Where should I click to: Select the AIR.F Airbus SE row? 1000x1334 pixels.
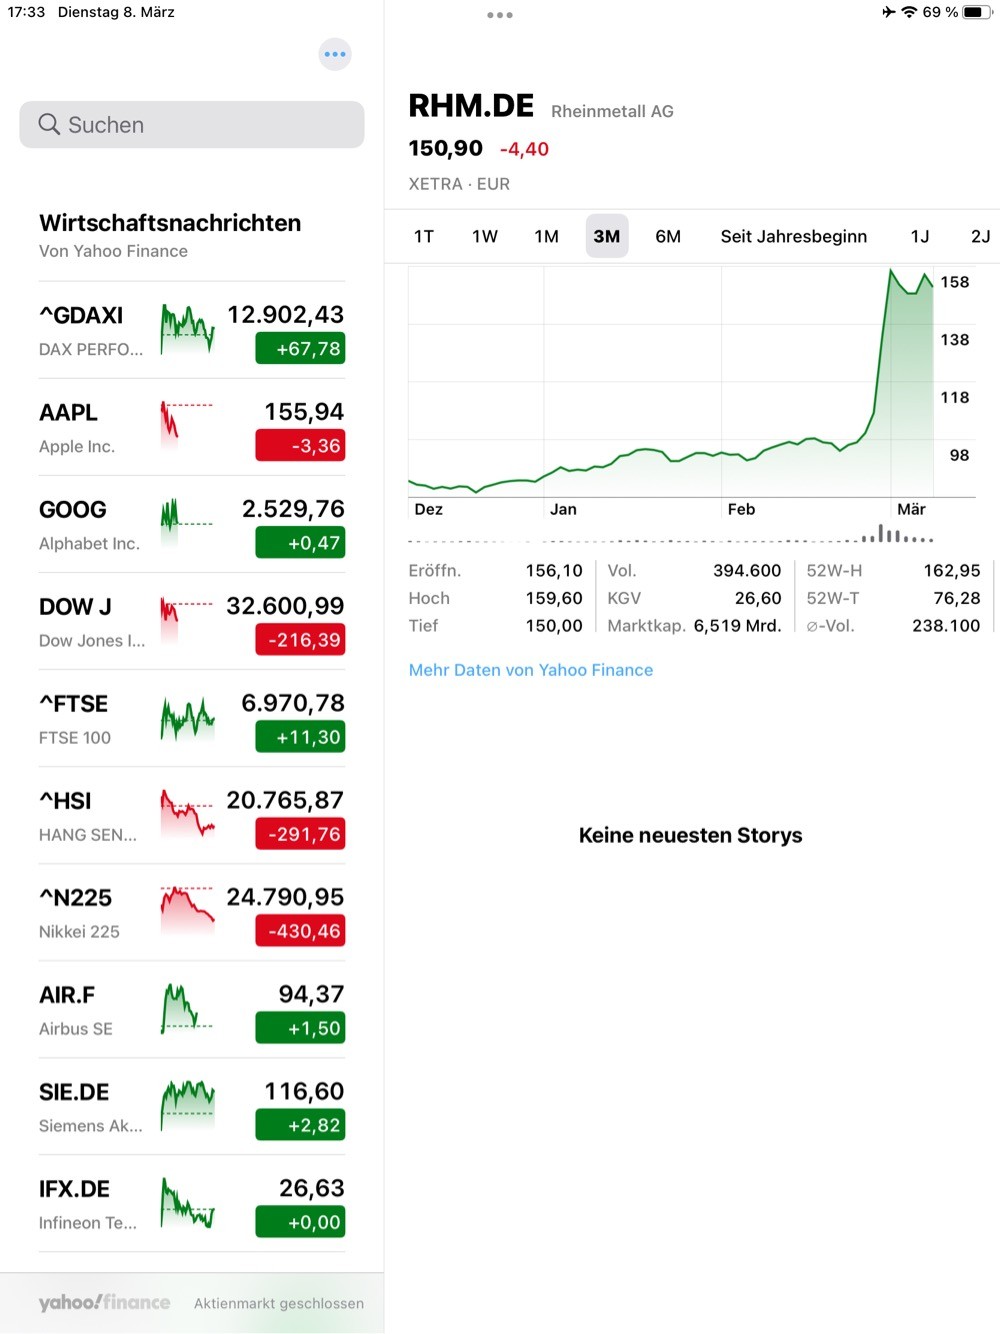point(192,1010)
